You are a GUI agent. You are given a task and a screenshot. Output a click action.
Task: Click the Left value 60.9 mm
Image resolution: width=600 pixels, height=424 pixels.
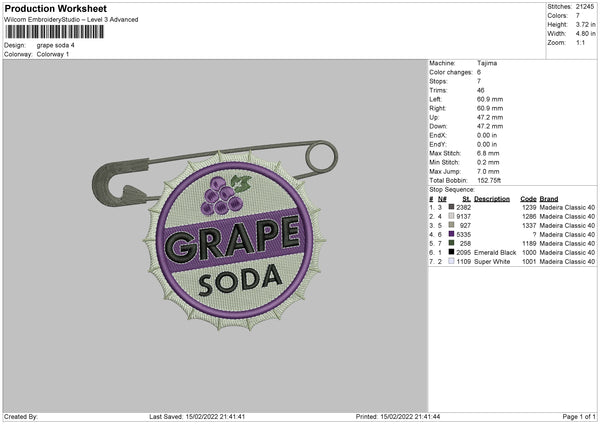point(490,99)
